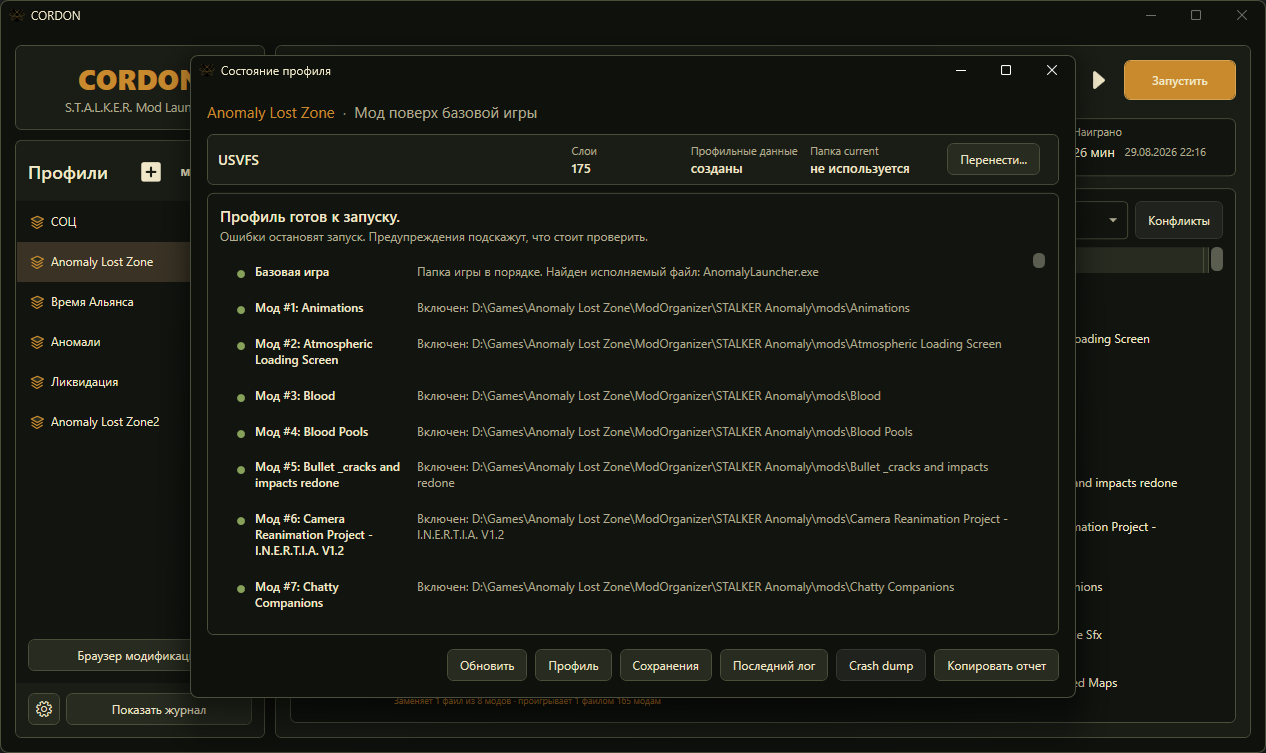This screenshot has width=1266, height=753.
Task: Click the Обновить button
Action: [x=487, y=665]
